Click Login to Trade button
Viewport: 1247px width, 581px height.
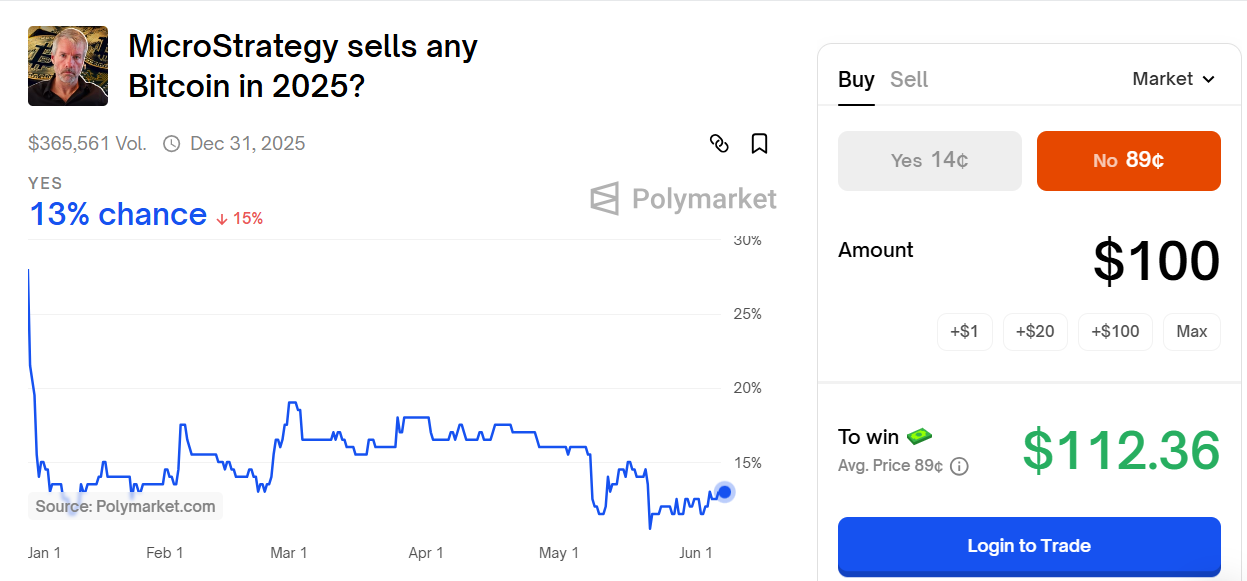point(1028,546)
